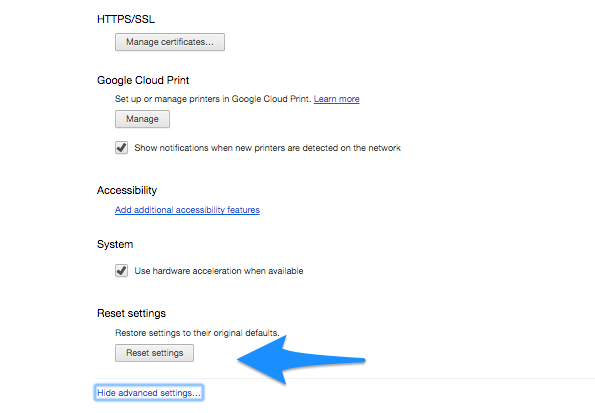Select the HTTPS/SSL section heading

click(126, 19)
